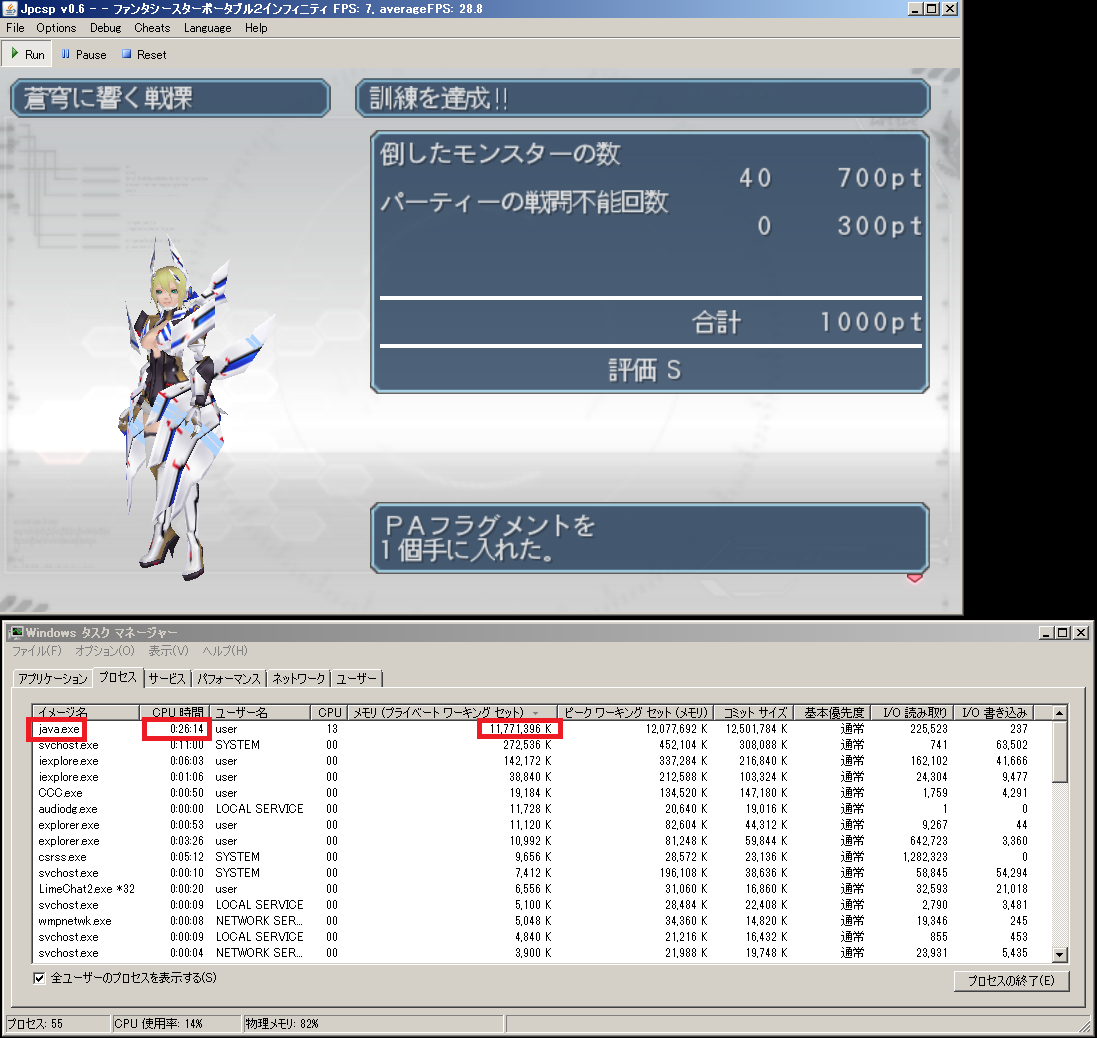Click the Task Manager title bar icon
The width and height of the screenshot is (1097, 1038).
15,632
